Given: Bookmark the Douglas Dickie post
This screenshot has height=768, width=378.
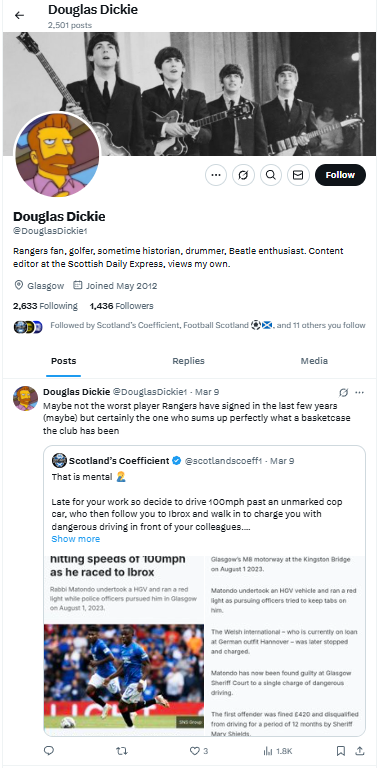Looking at the screenshot, I should [341, 750].
